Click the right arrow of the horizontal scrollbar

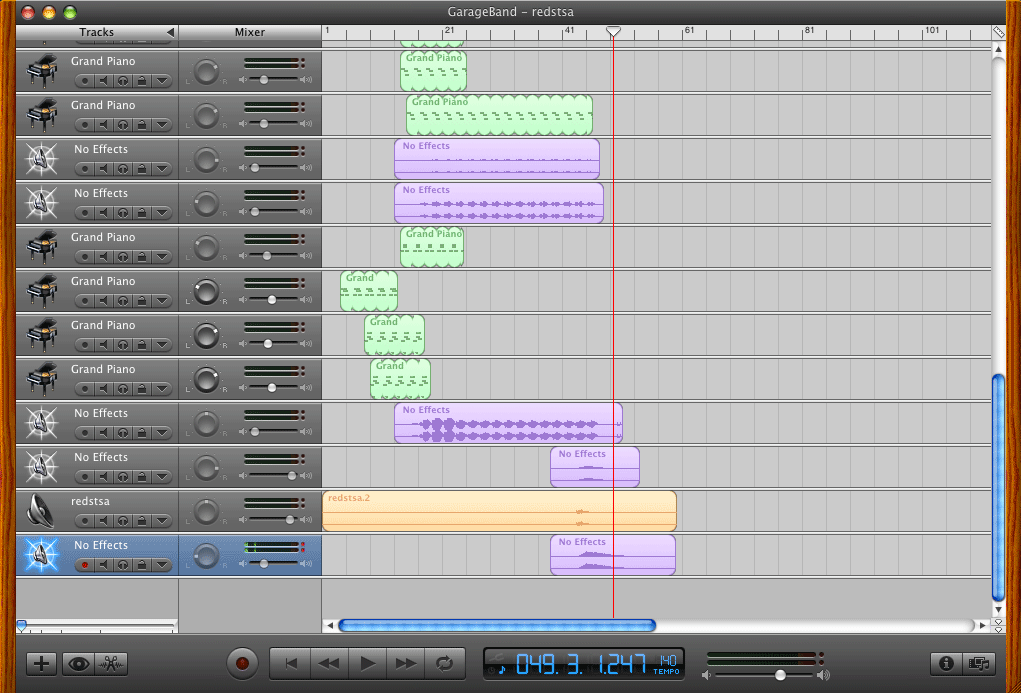(x=982, y=626)
